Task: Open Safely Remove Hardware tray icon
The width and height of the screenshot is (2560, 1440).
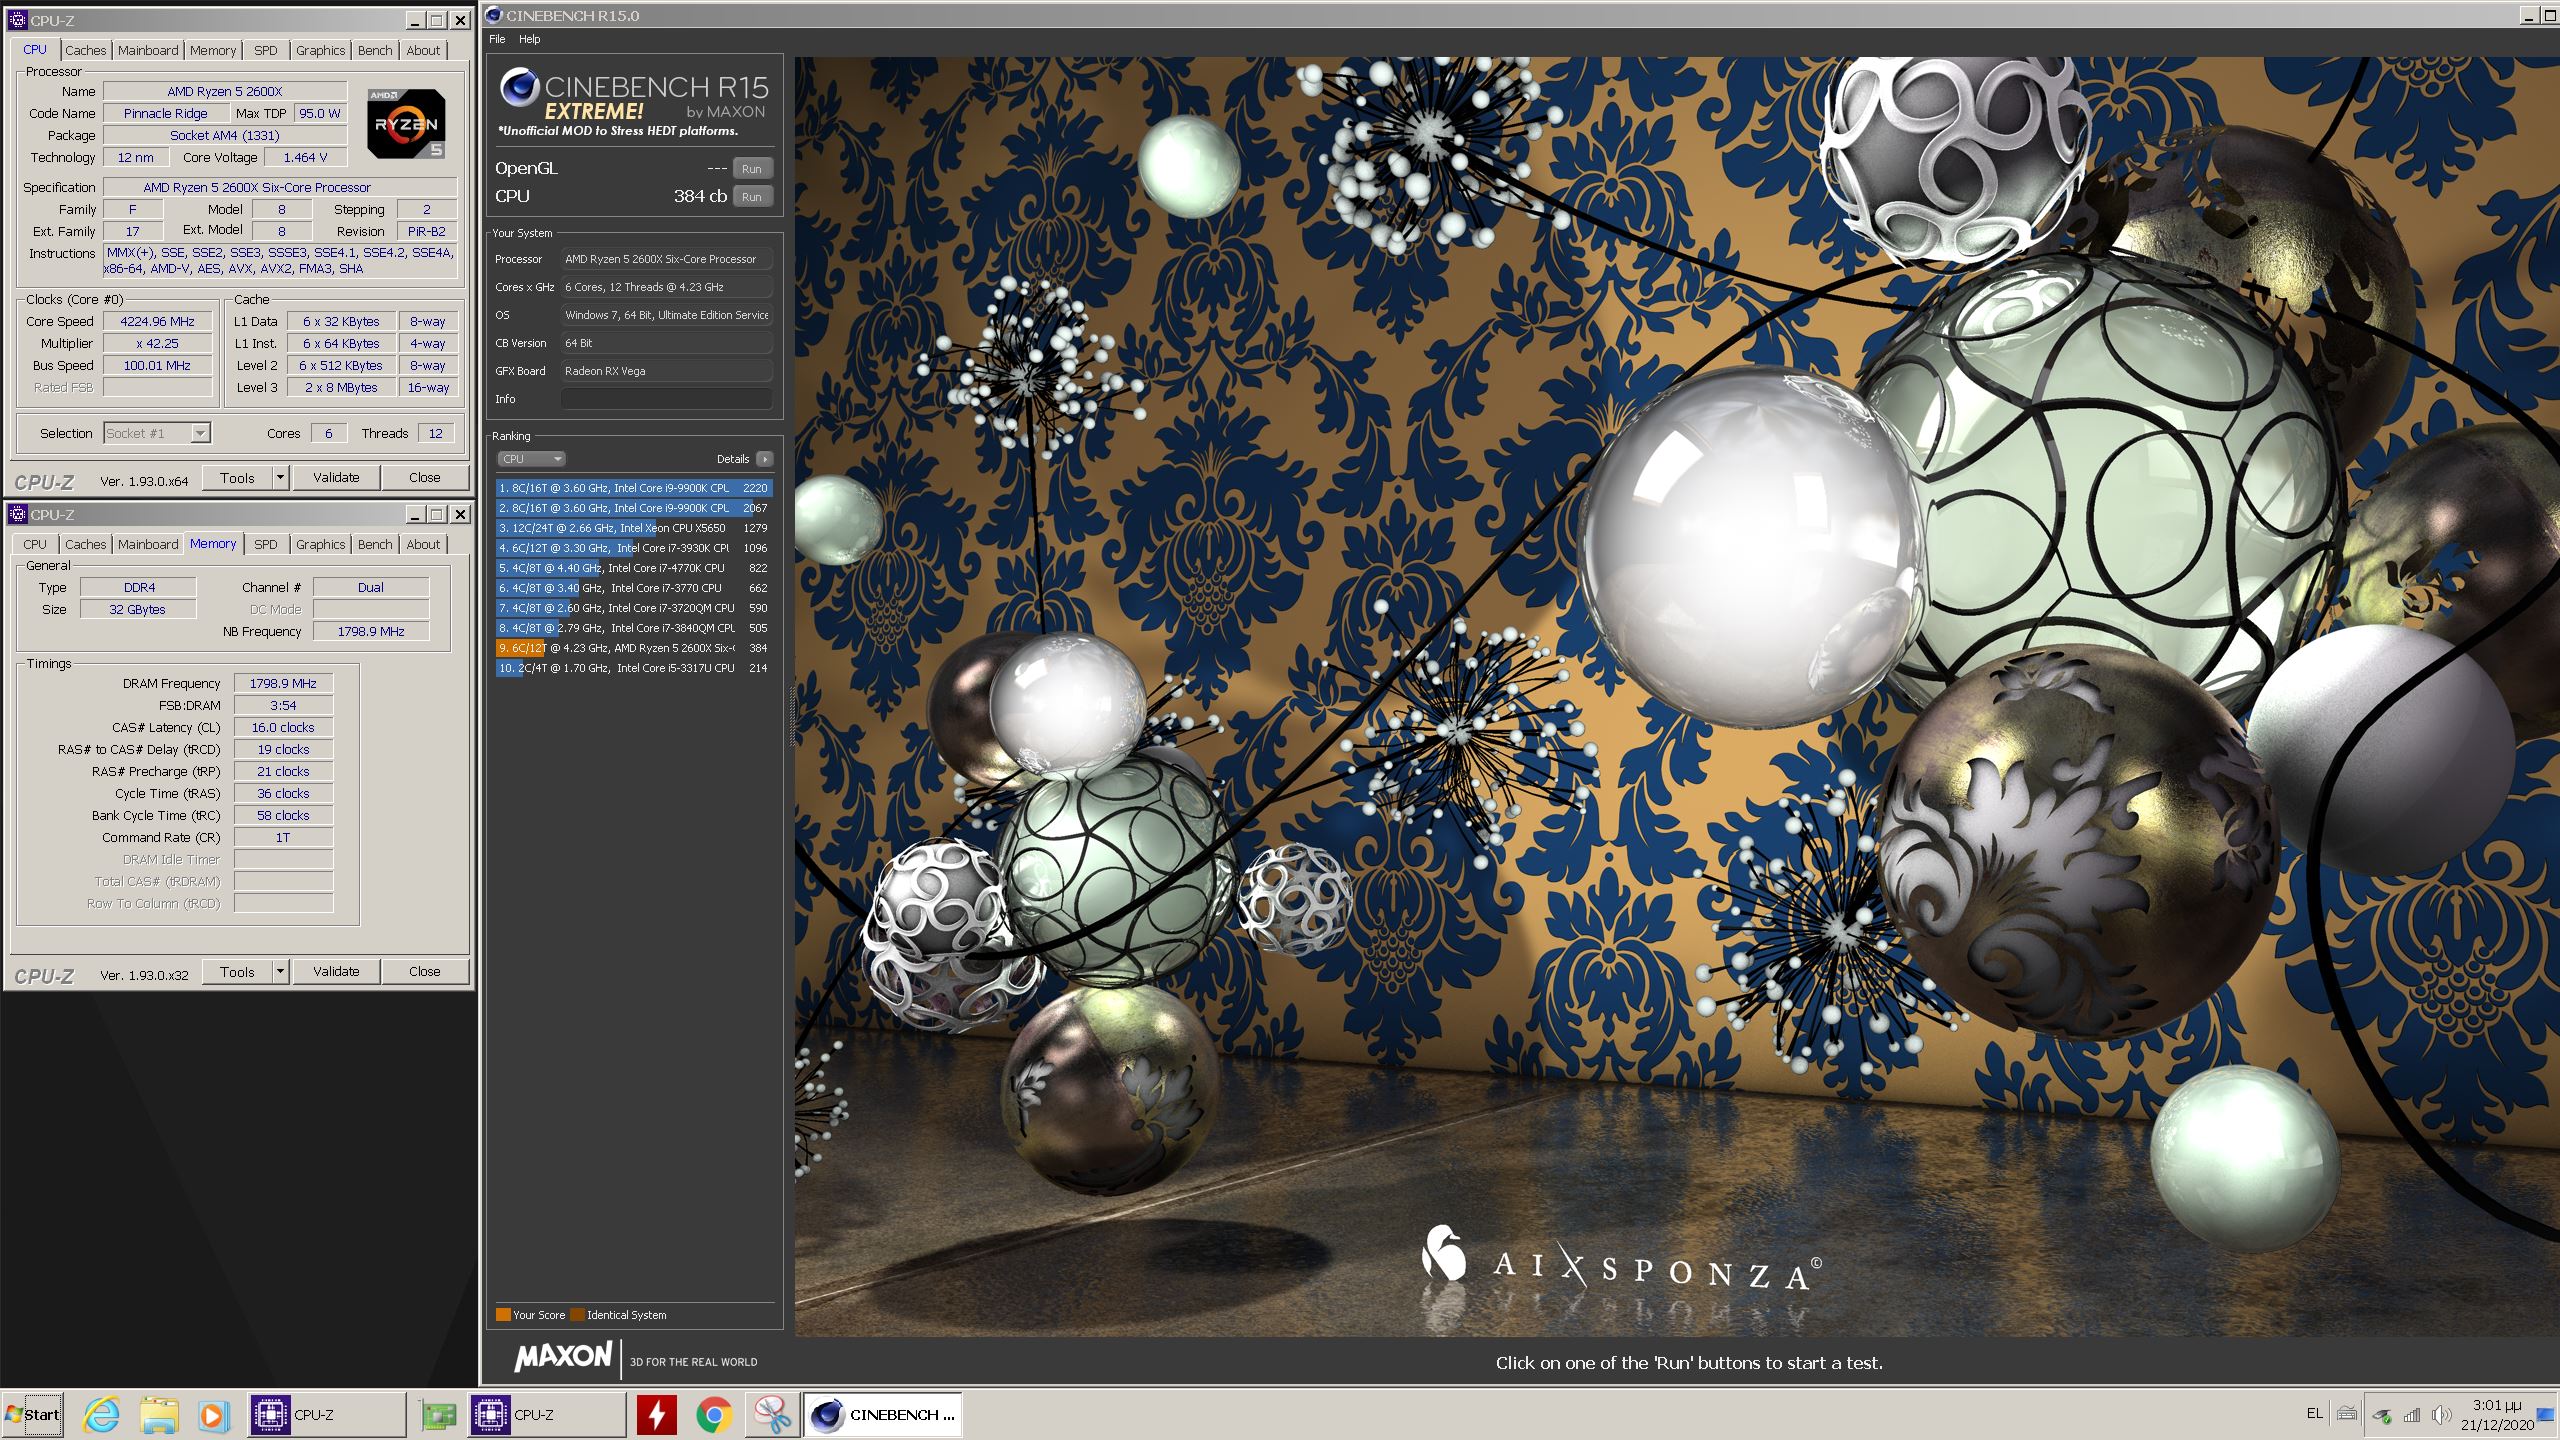Action: [x=2383, y=1415]
